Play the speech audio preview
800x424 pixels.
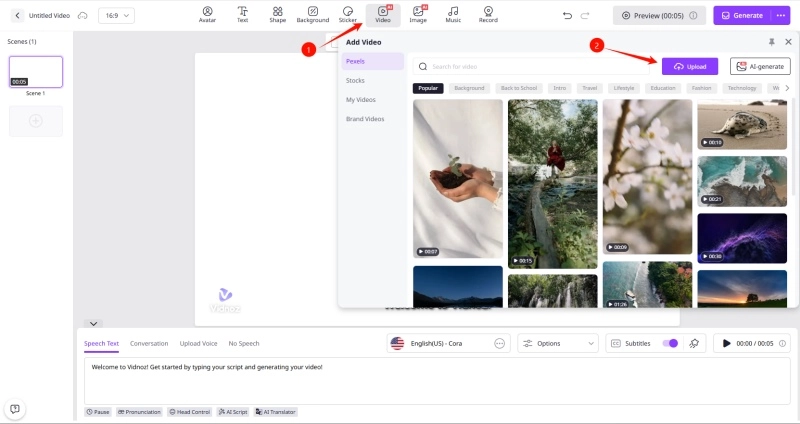tap(727, 343)
